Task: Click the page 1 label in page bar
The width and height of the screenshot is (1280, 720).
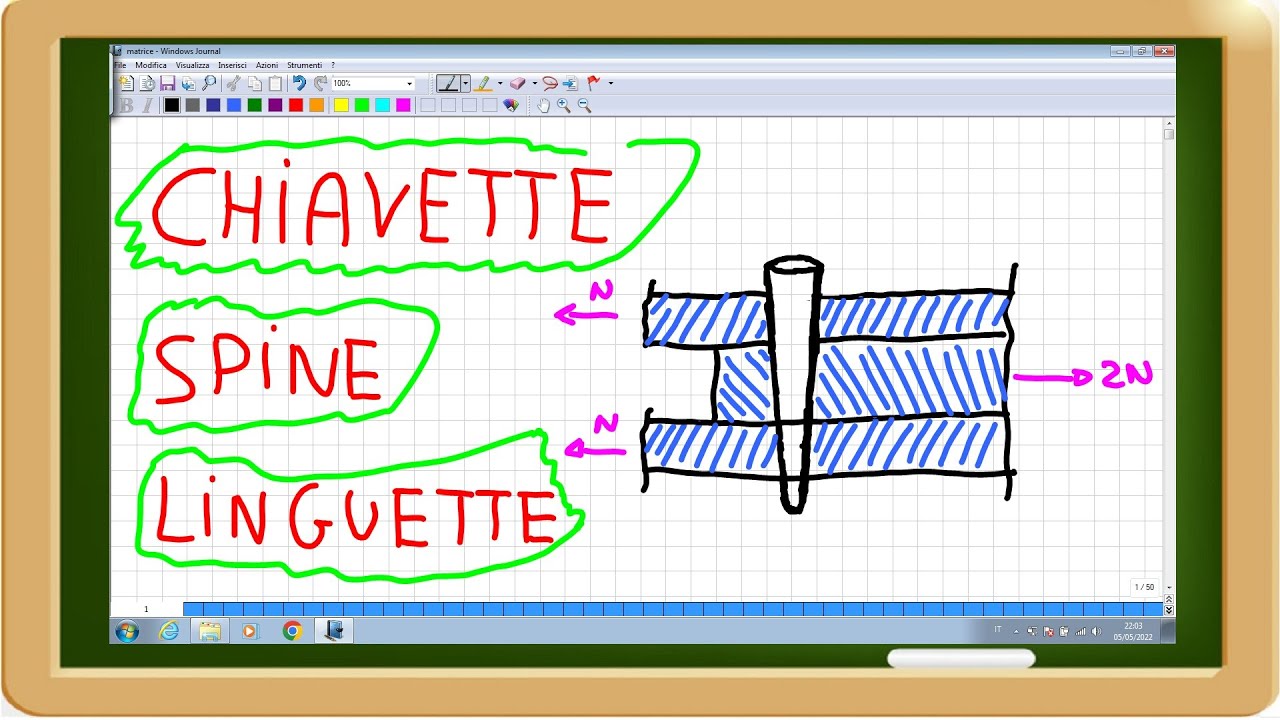Action: click(x=146, y=609)
